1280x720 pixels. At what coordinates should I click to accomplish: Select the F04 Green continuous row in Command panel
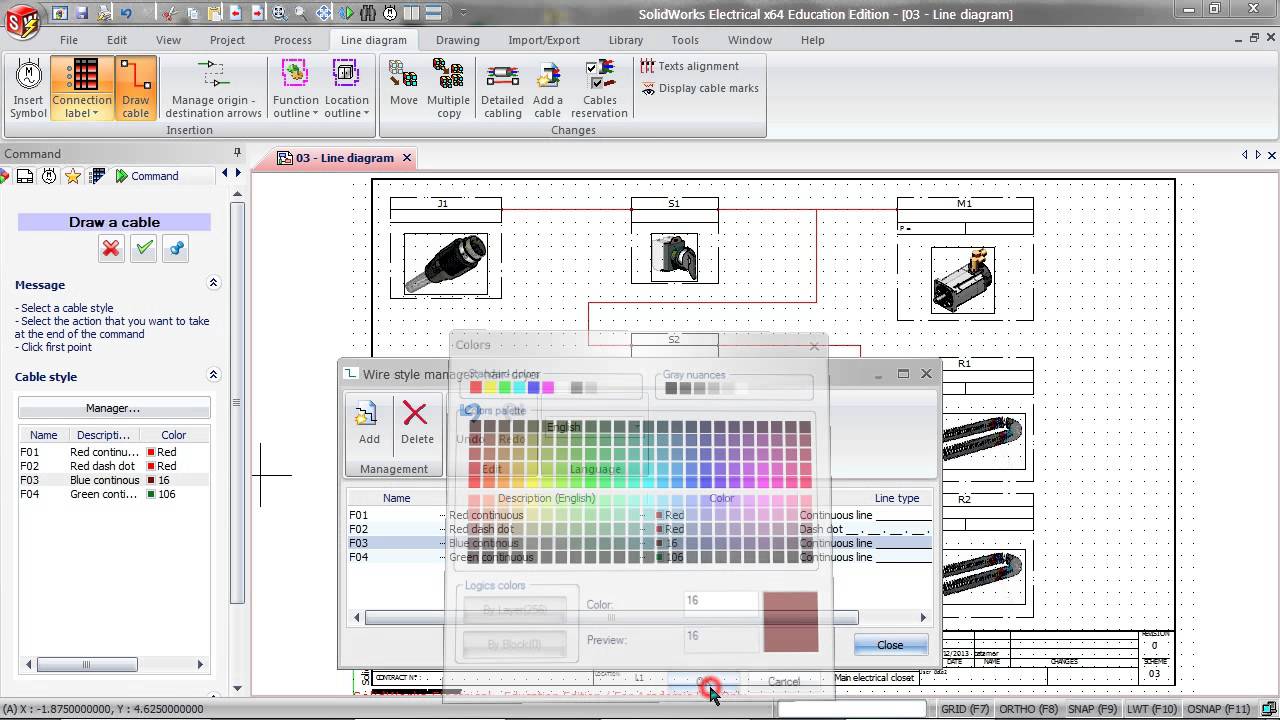coord(113,494)
